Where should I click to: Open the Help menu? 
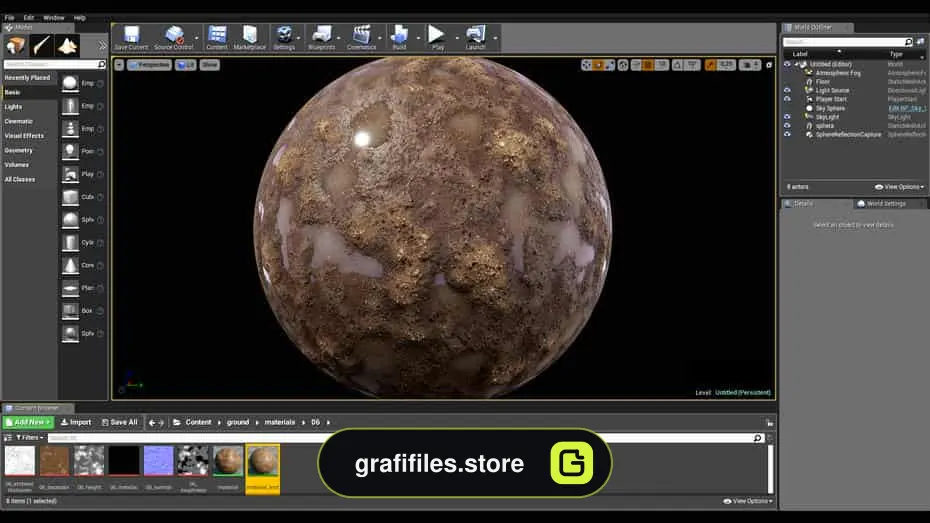click(x=79, y=18)
